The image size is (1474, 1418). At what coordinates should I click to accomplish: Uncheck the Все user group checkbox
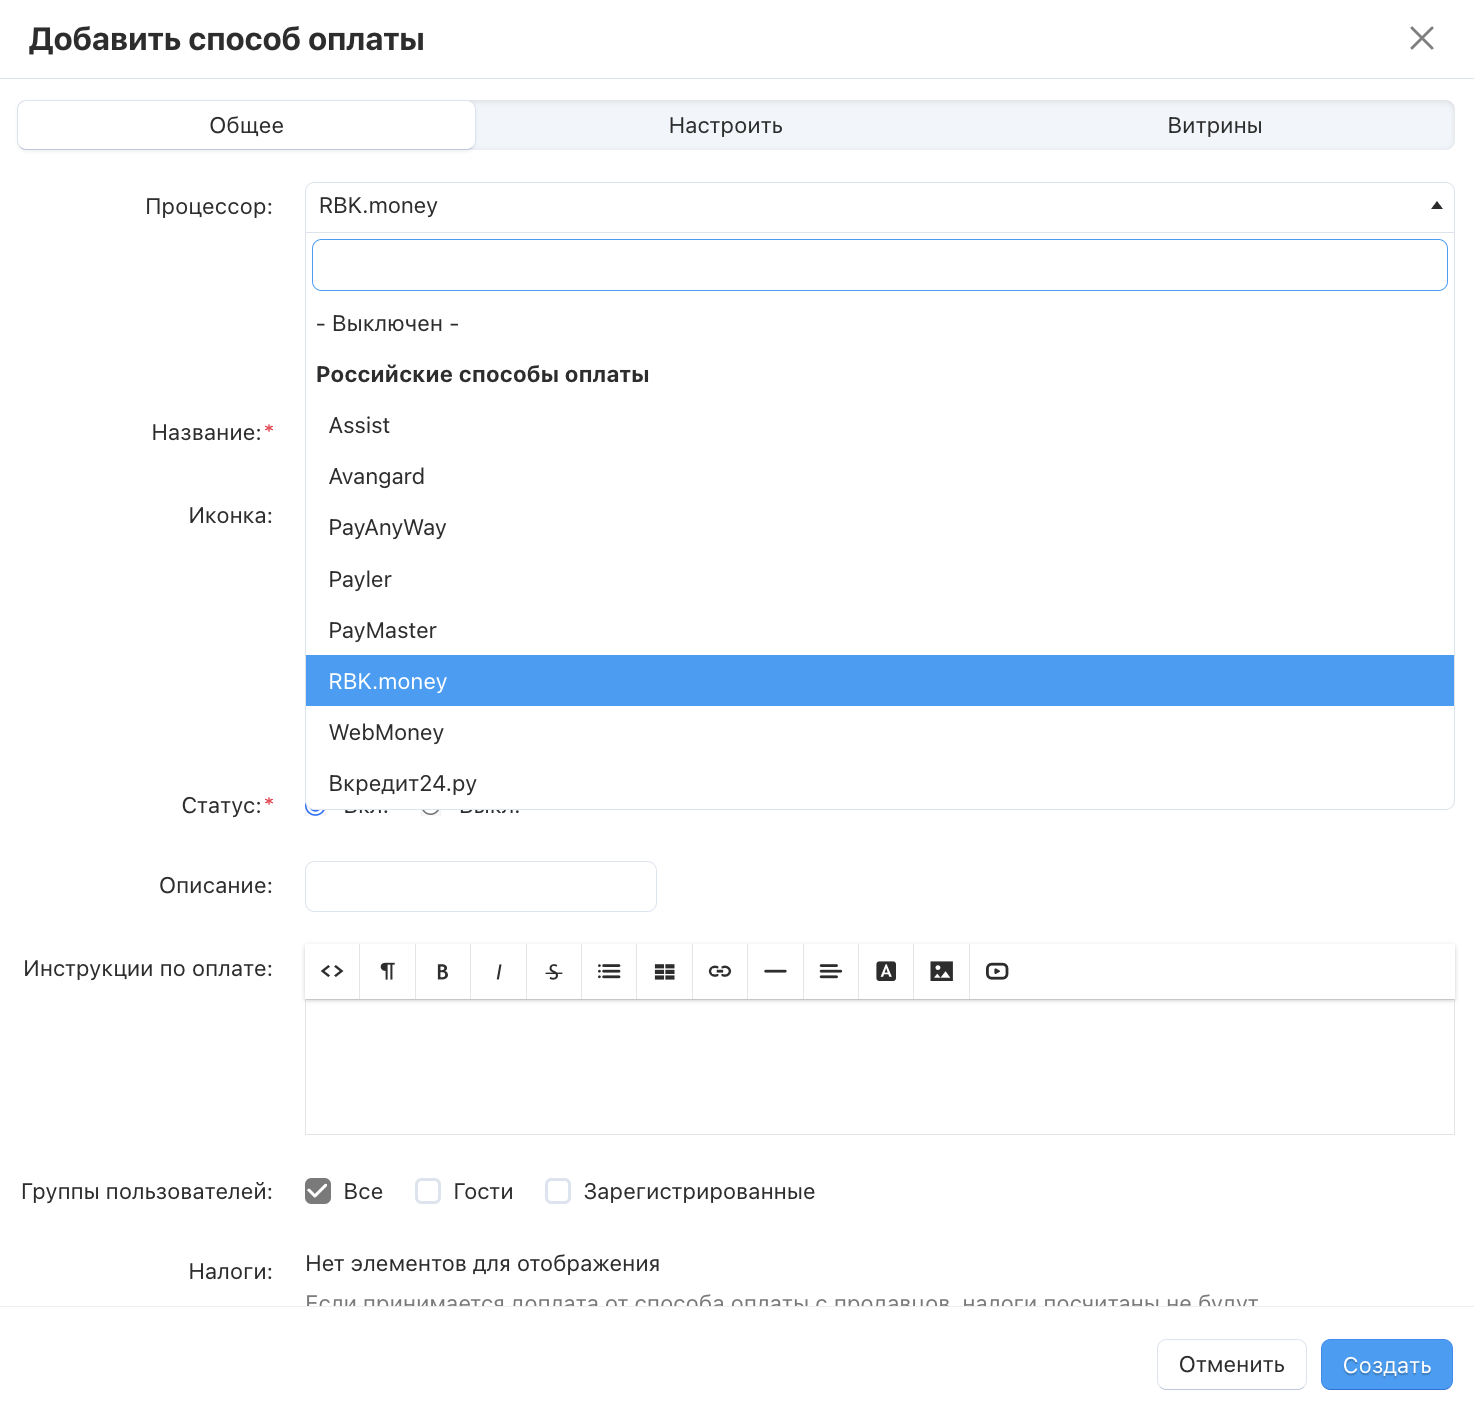(318, 1191)
